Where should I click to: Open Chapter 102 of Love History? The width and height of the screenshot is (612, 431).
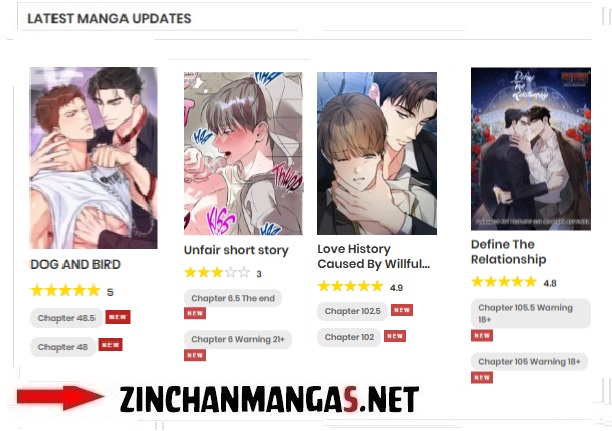coord(349,337)
